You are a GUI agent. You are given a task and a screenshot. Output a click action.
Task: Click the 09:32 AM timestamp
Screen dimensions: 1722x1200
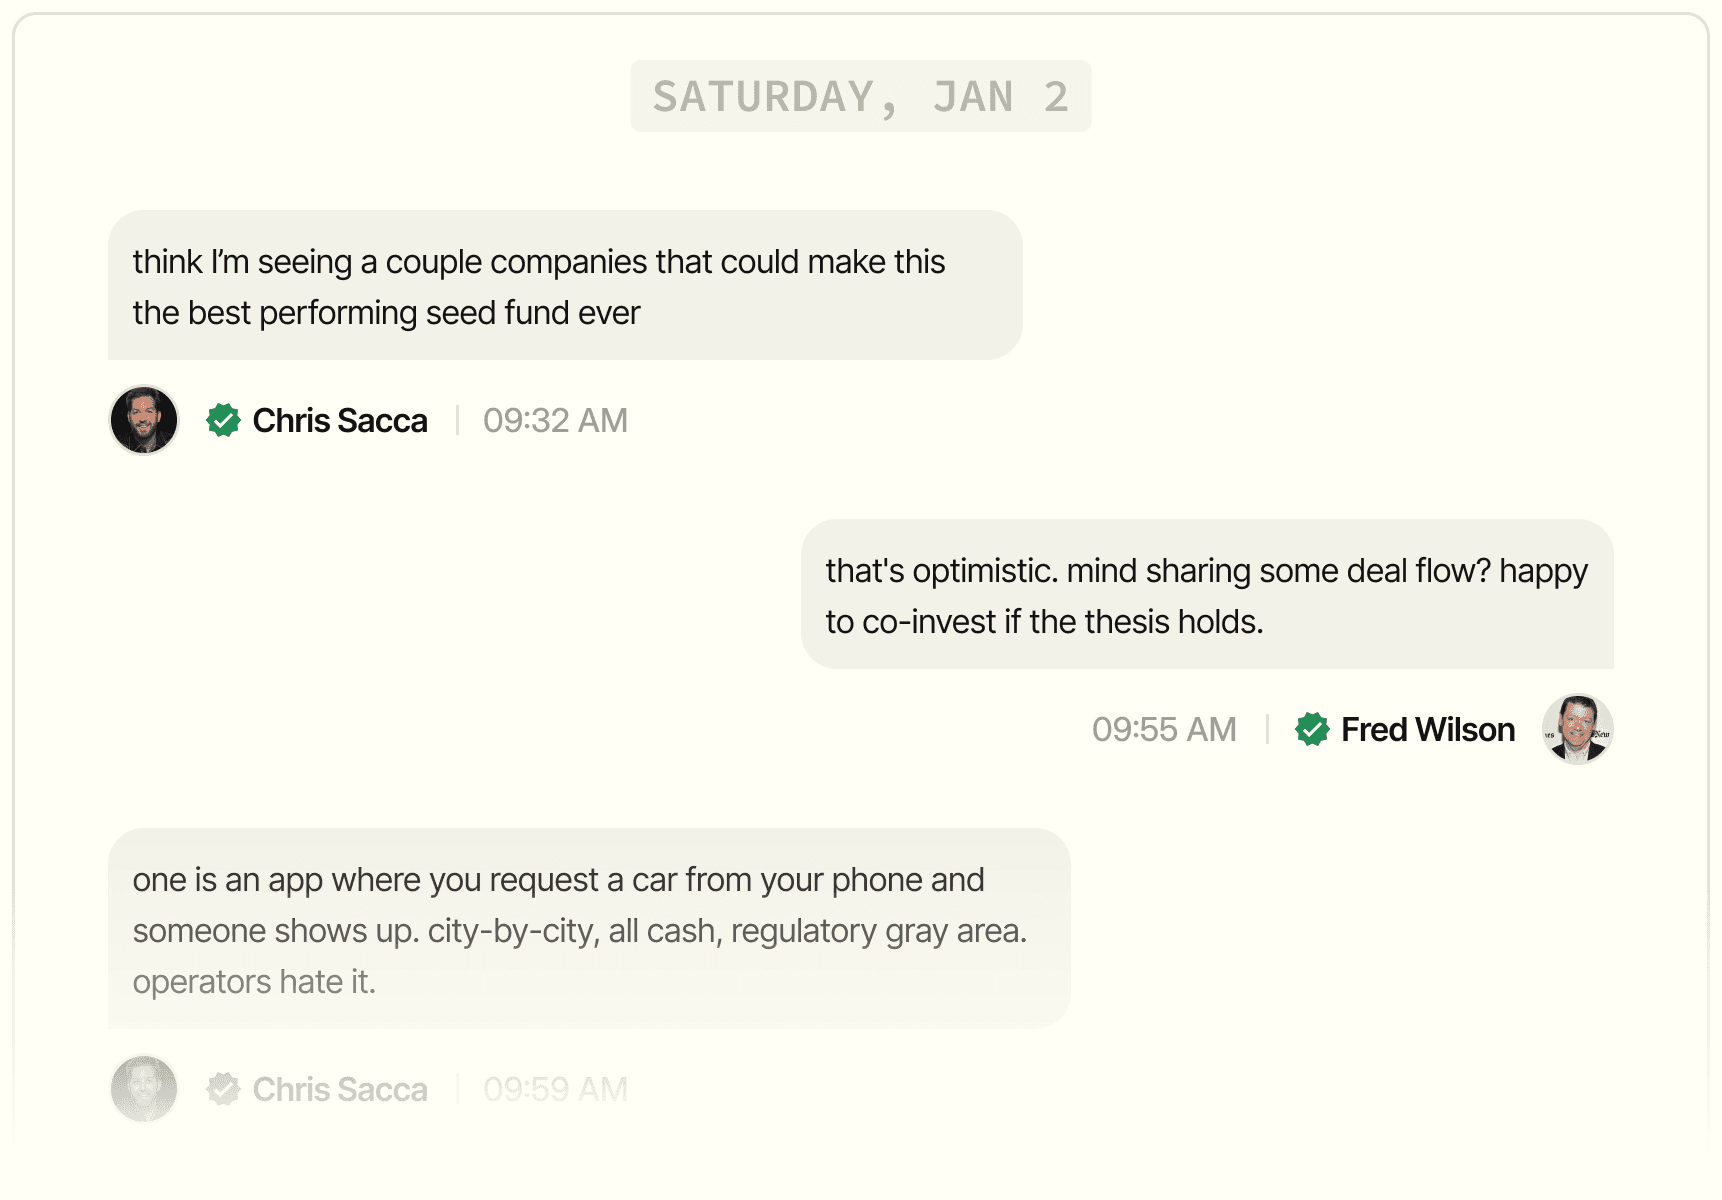coord(555,420)
